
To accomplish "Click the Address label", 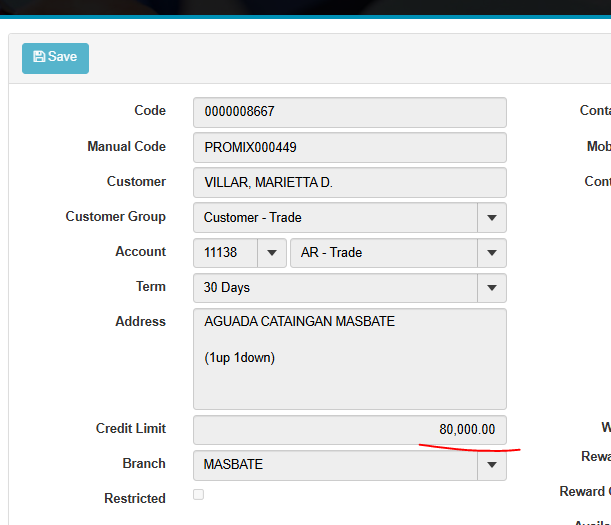I will pos(140,321).
